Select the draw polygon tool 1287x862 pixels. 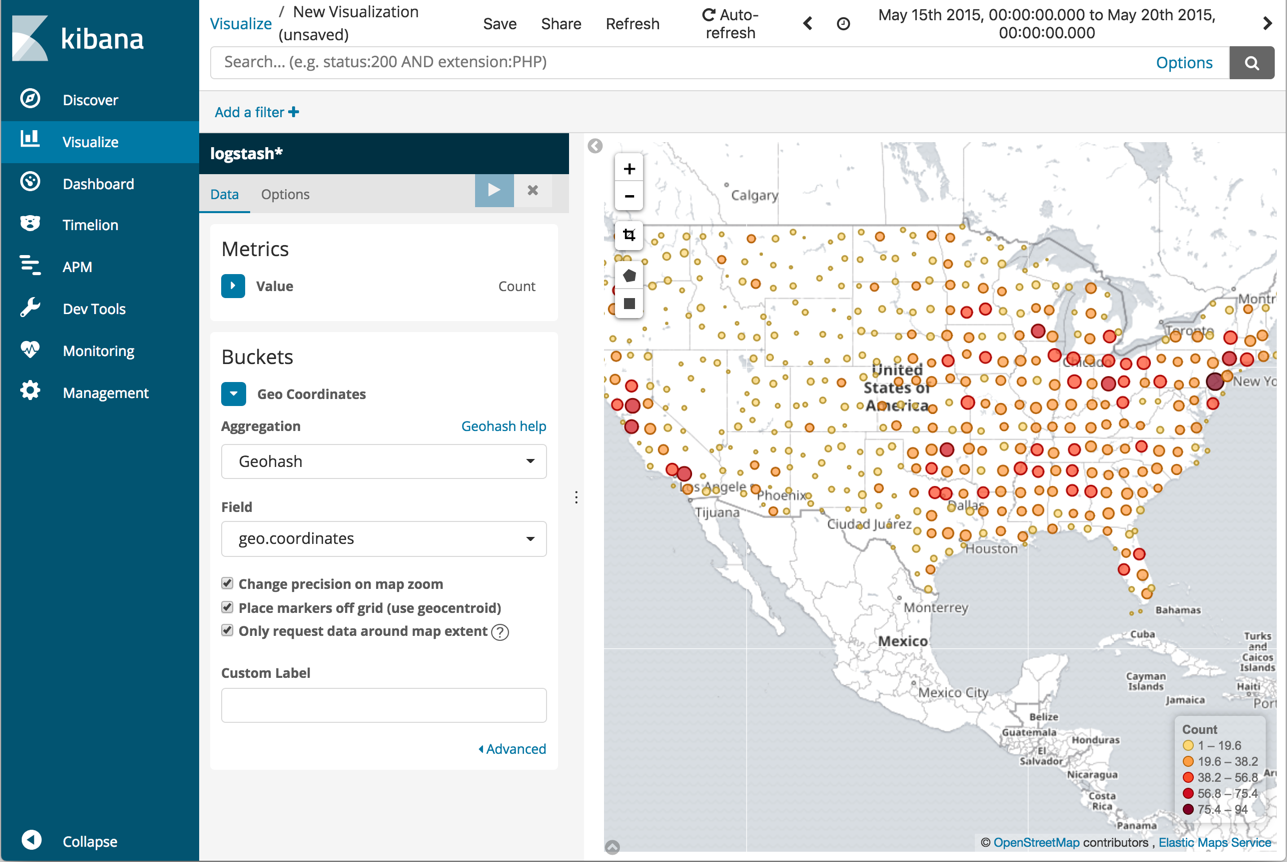(x=628, y=274)
